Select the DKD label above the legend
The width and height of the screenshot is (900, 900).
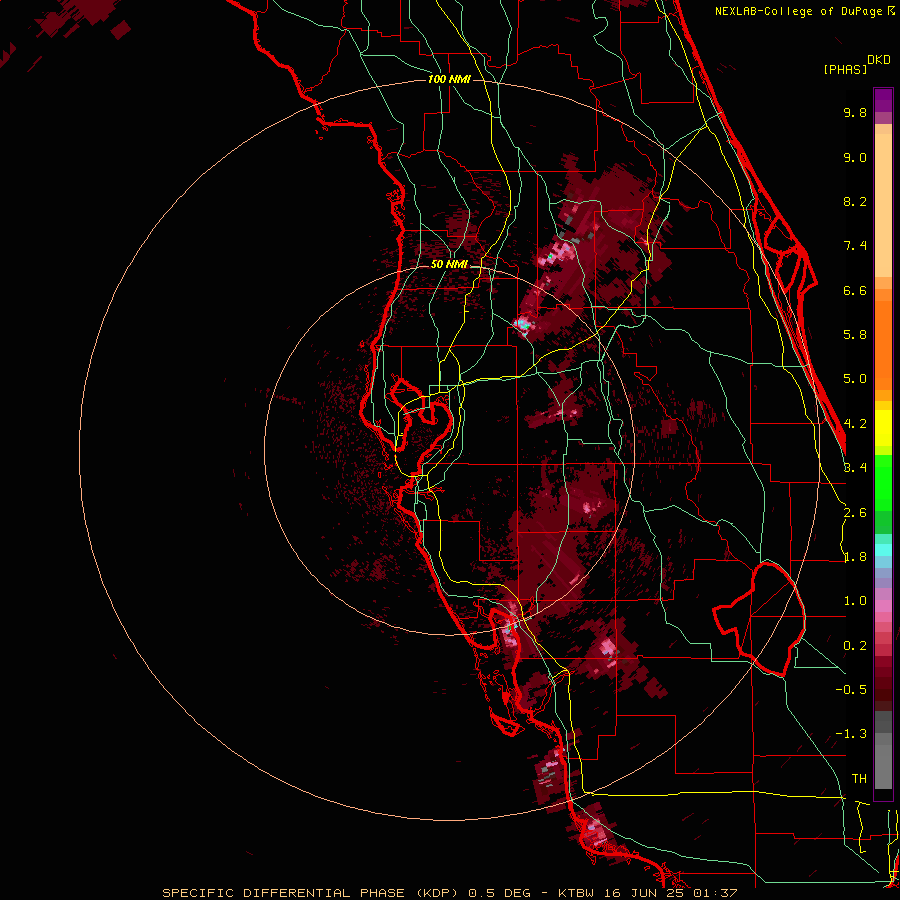click(879, 60)
